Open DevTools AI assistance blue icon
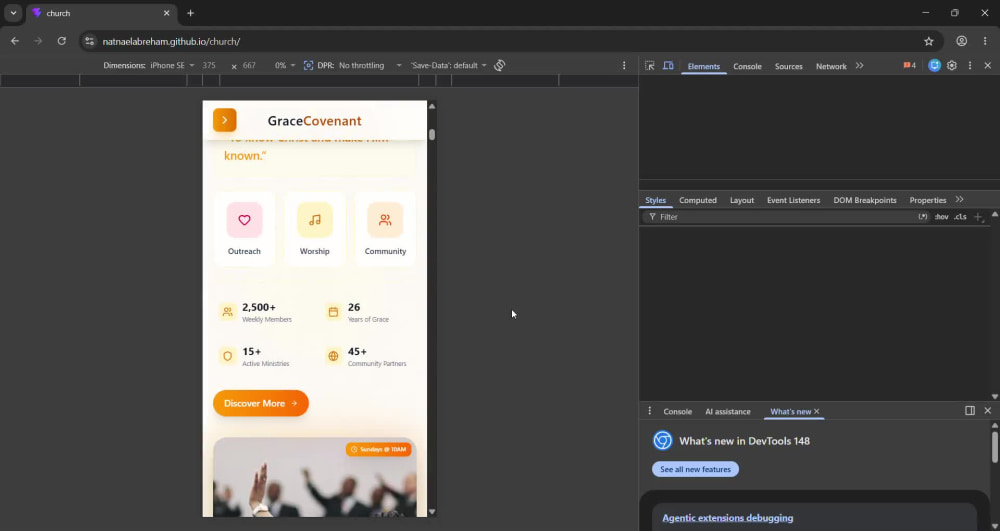Screen dimensions: 1000x531 tap(934, 65)
